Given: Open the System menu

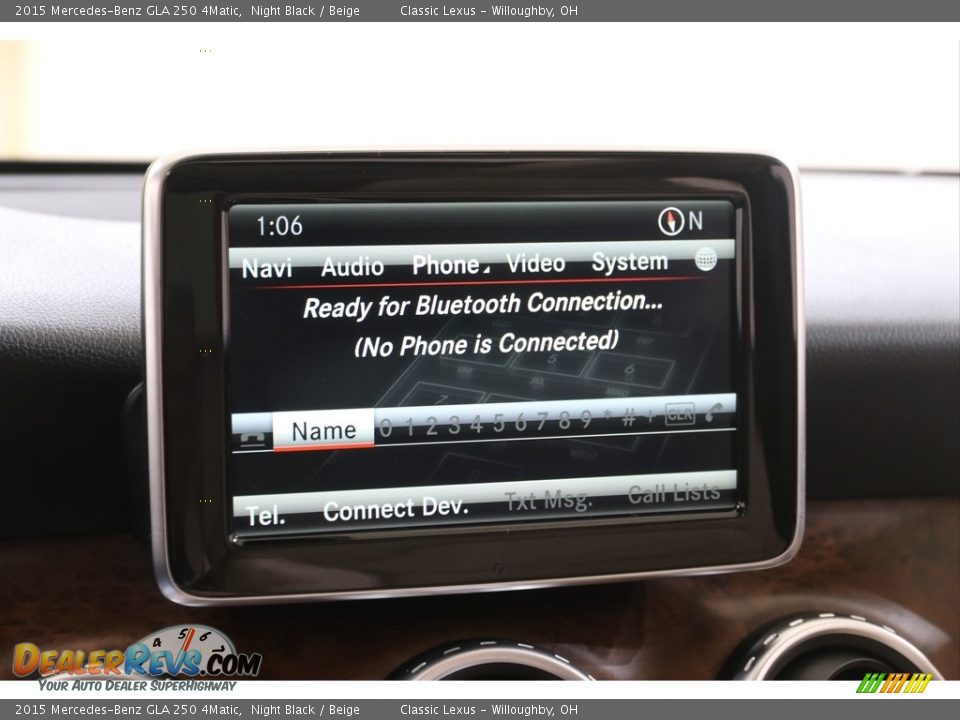Looking at the screenshot, I should coord(629,262).
